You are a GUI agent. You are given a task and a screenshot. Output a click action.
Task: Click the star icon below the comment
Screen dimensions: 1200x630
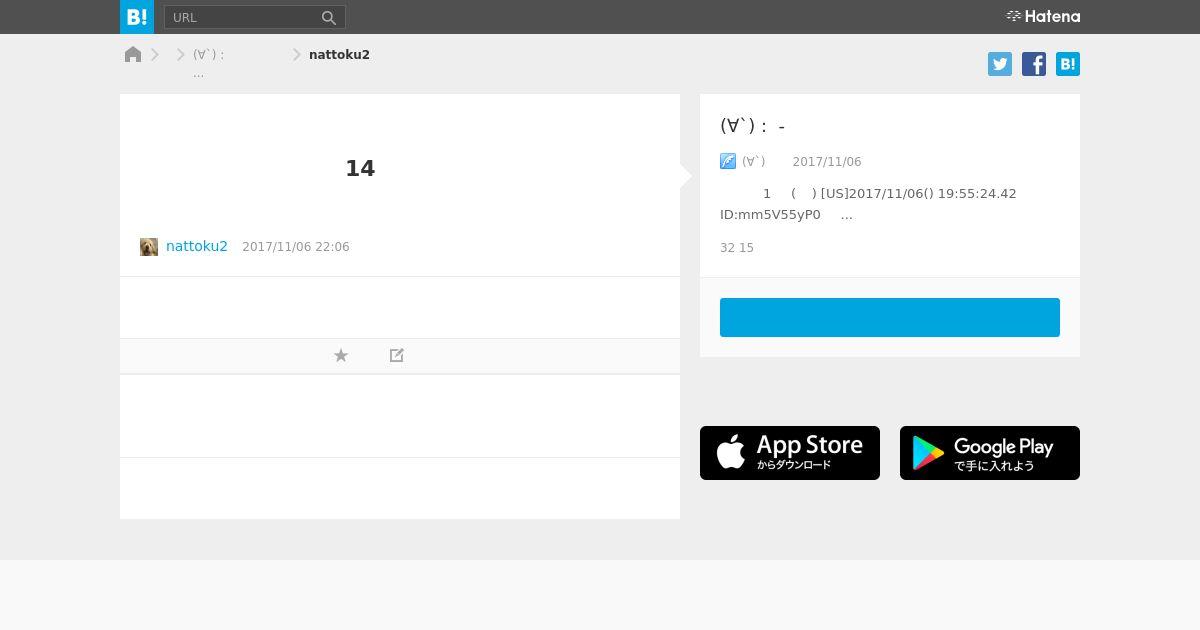(x=341, y=355)
